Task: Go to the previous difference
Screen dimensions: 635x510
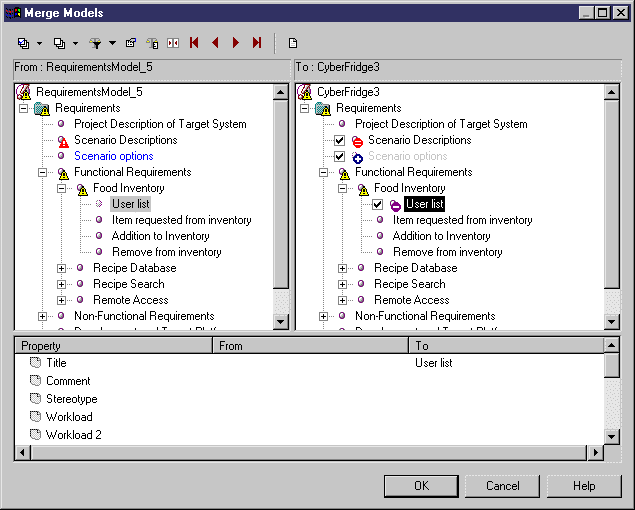Action: (215, 43)
